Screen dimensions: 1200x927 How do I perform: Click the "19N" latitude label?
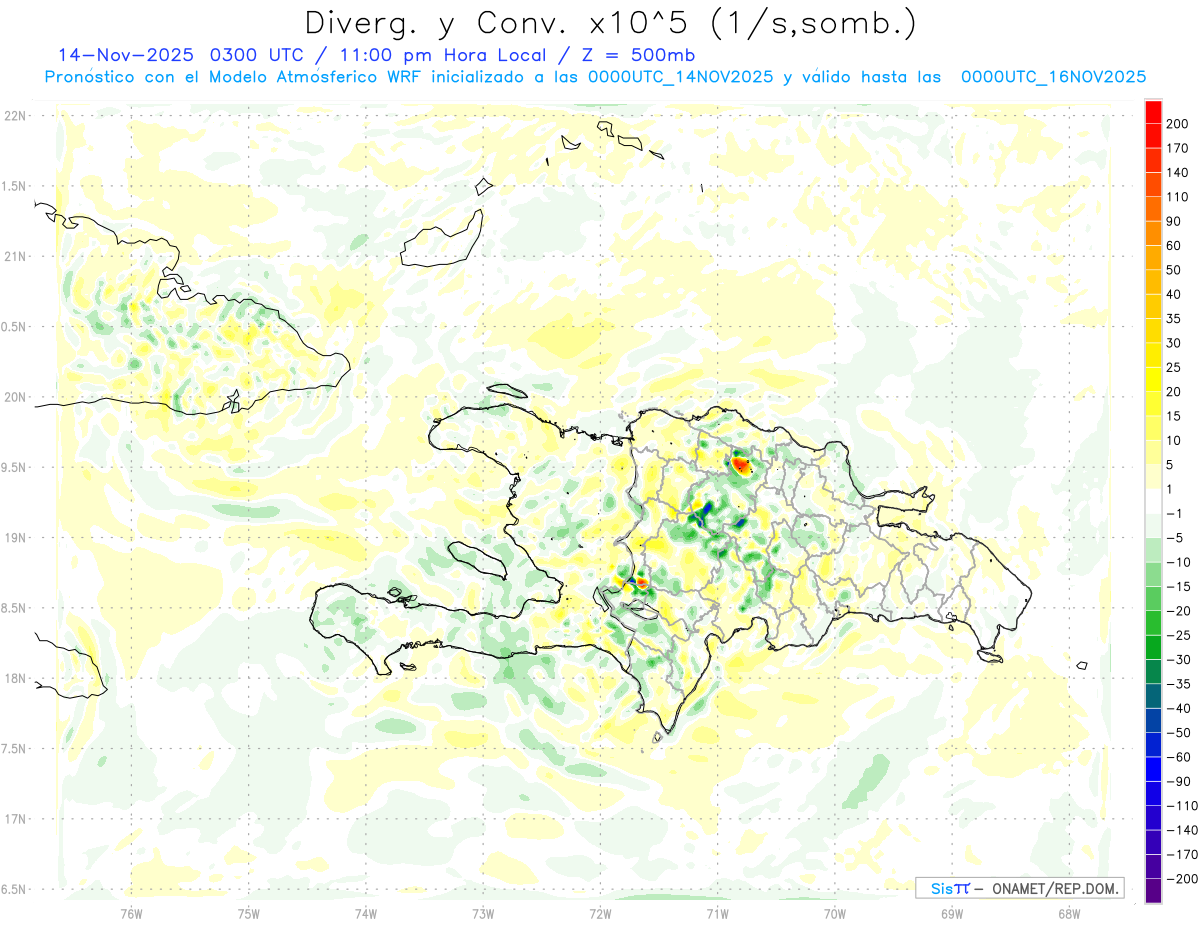[15, 538]
